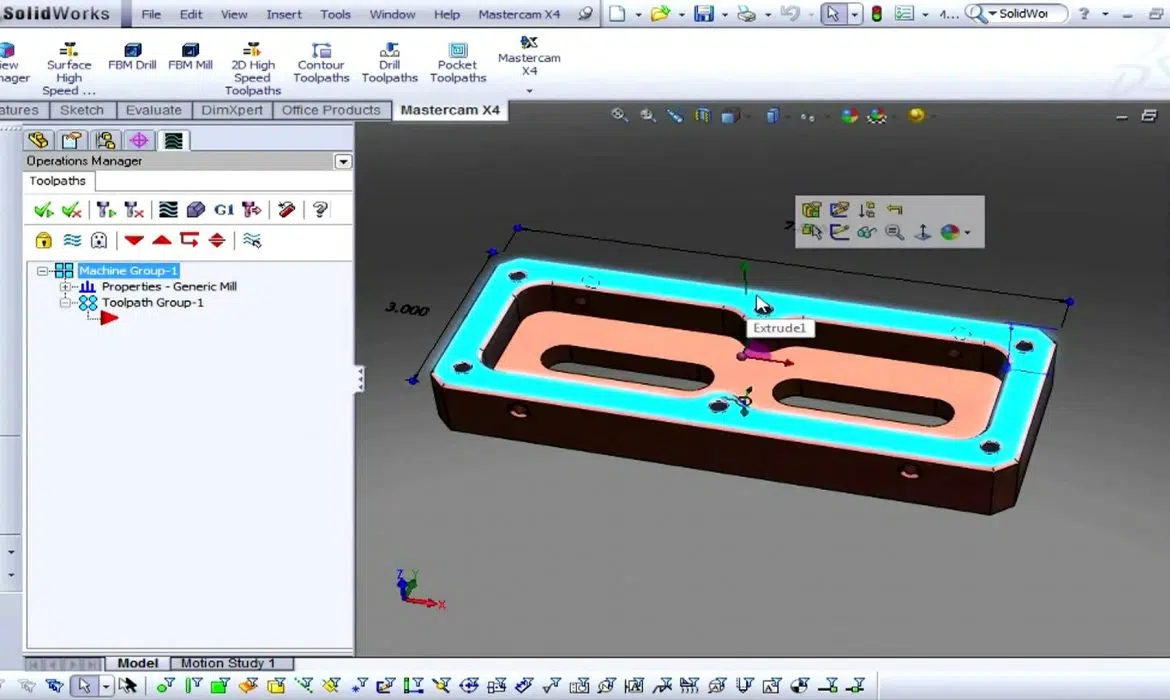Open the PropertyManager tab
The width and height of the screenshot is (1170, 700).
coord(72,140)
